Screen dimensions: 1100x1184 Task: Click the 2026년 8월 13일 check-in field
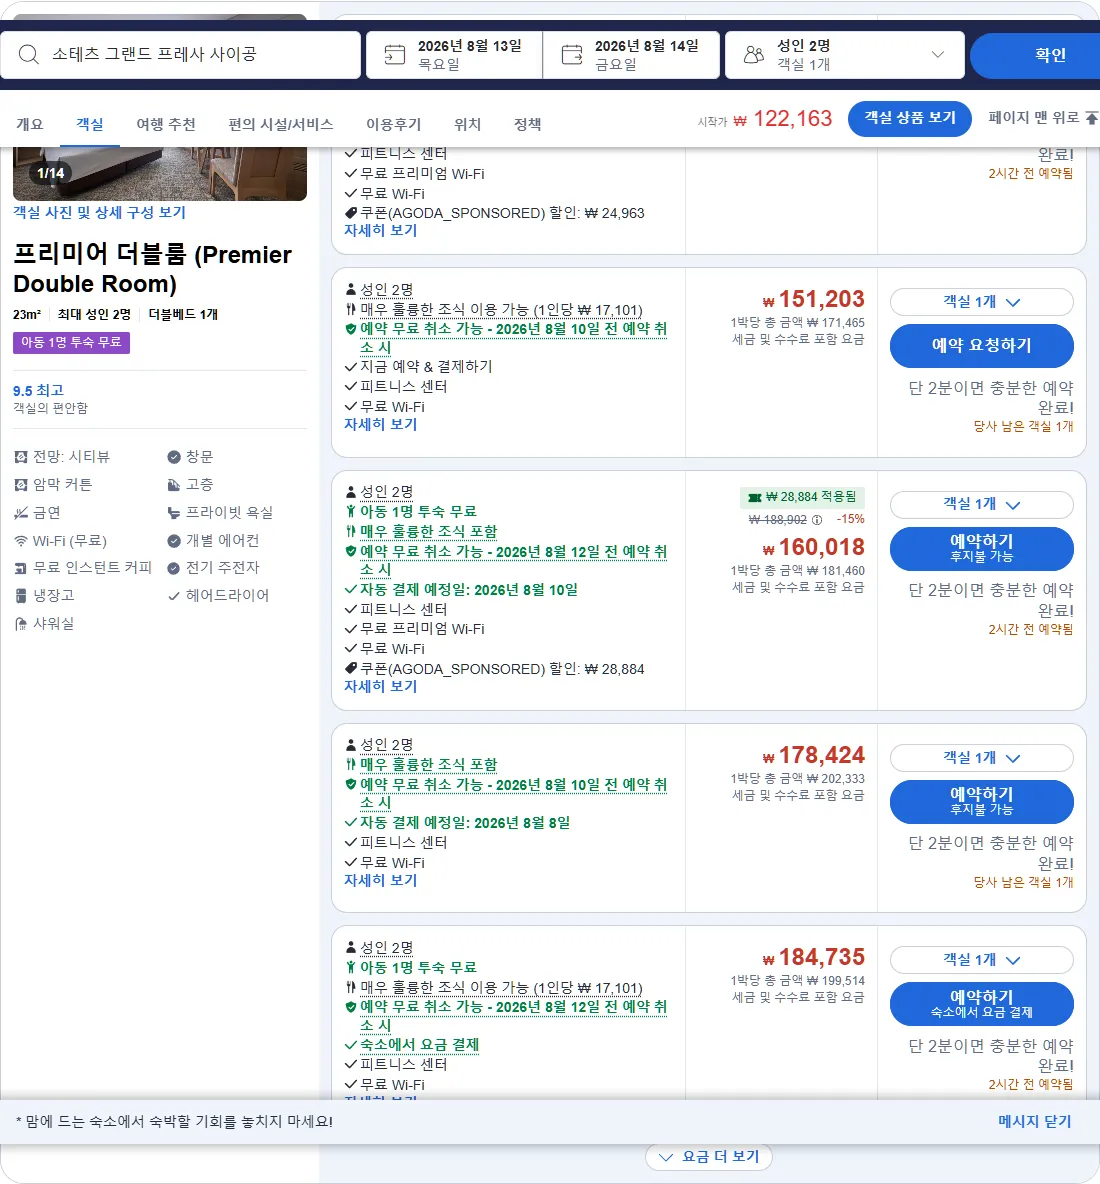[x=454, y=54]
